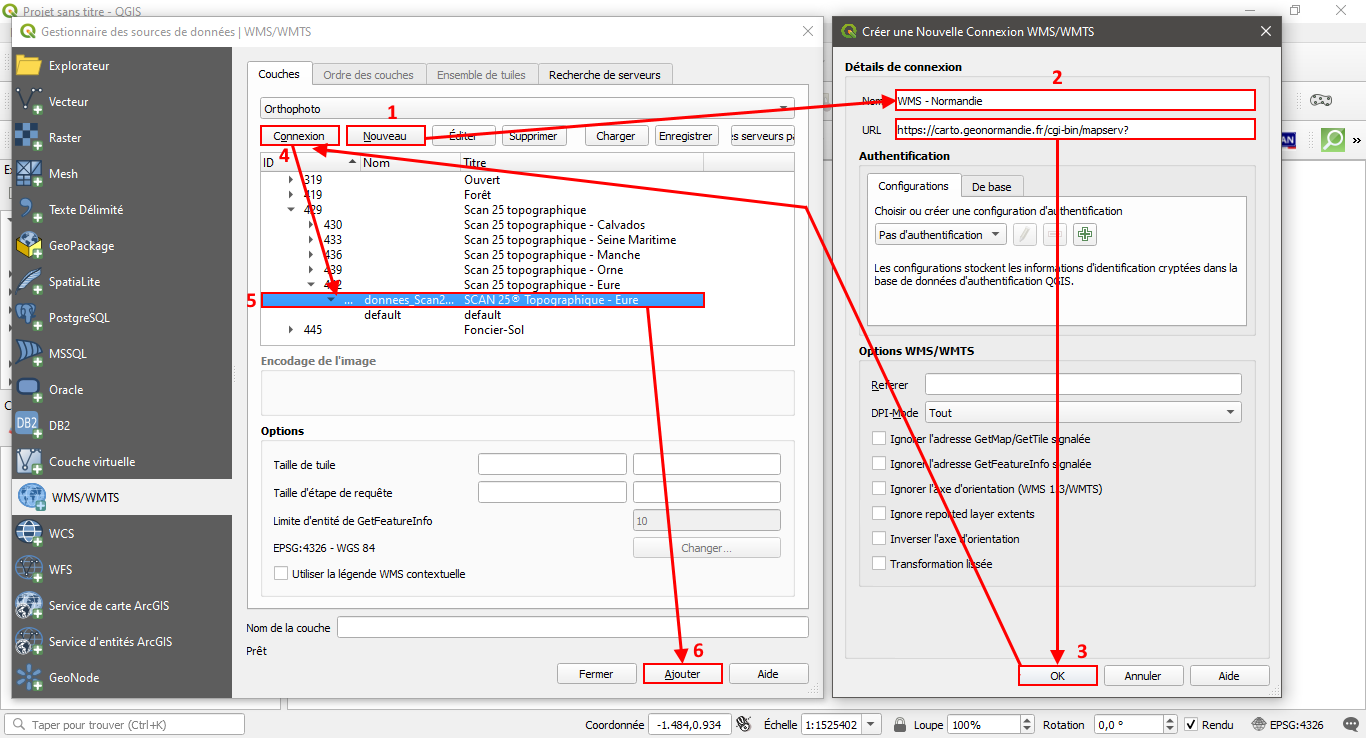The width and height of the screenshot is (1366, 738).
Task: Open the Mesh data source
Action: tap(122, 174)
